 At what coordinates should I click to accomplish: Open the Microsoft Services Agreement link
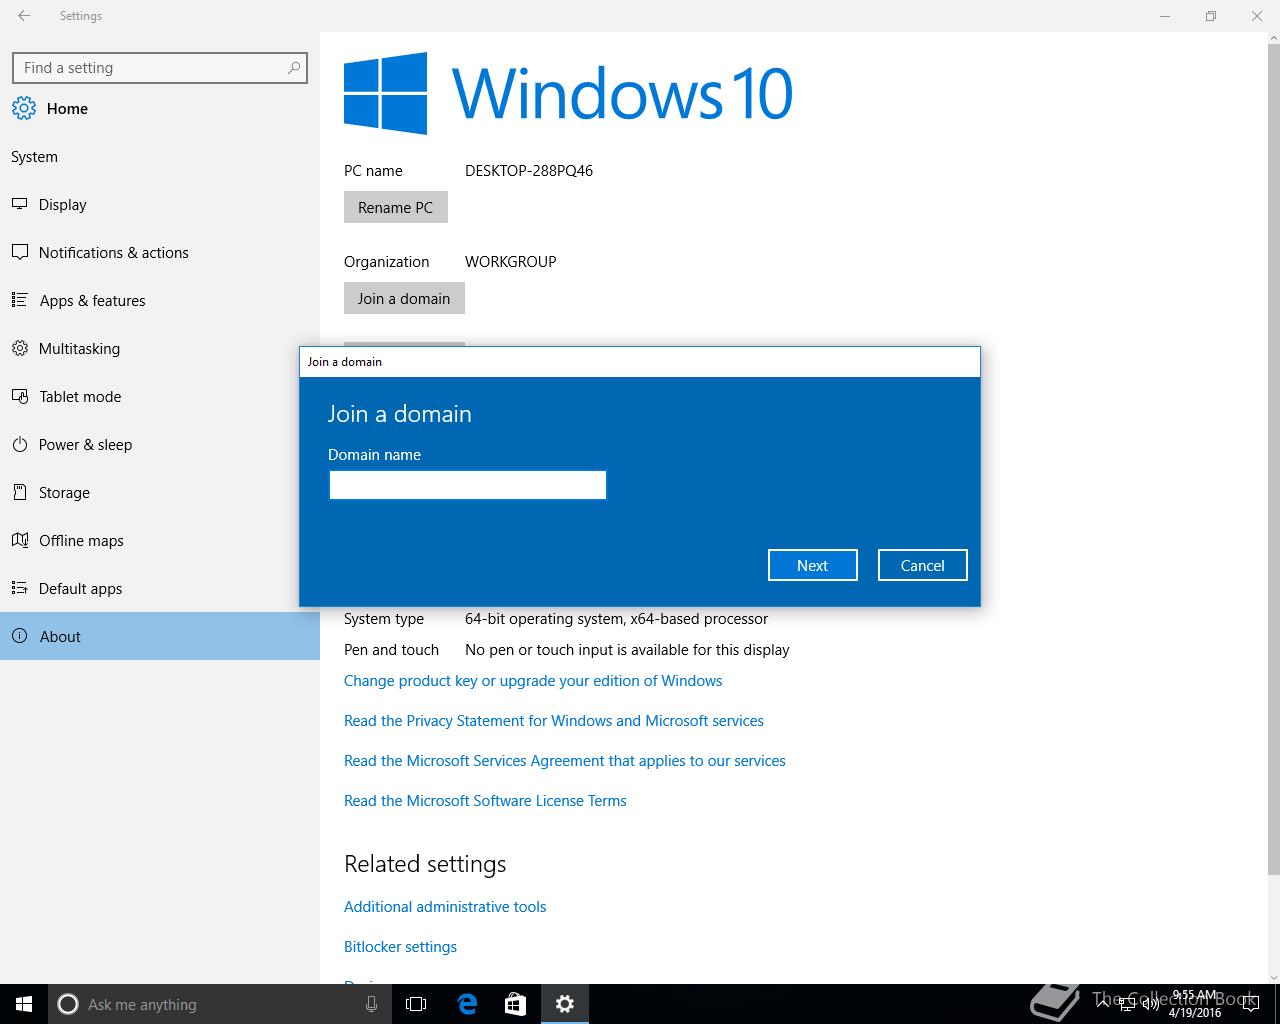coord(565,760)
